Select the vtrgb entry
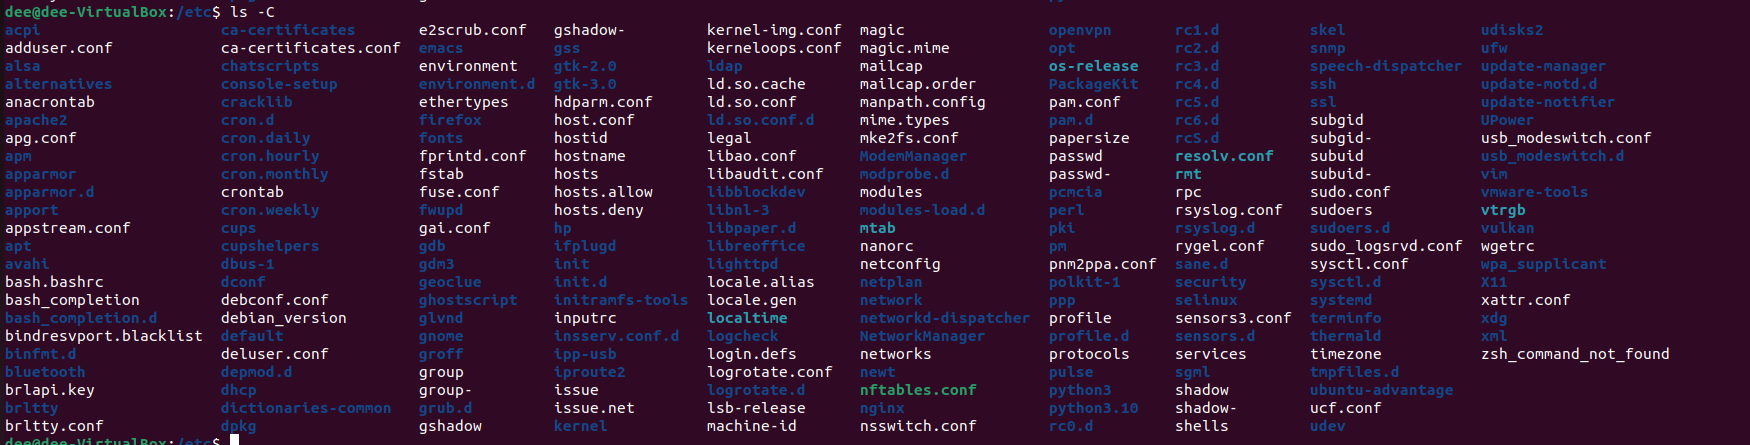This screenshot has height=445, width=1750. point(1503,210)
